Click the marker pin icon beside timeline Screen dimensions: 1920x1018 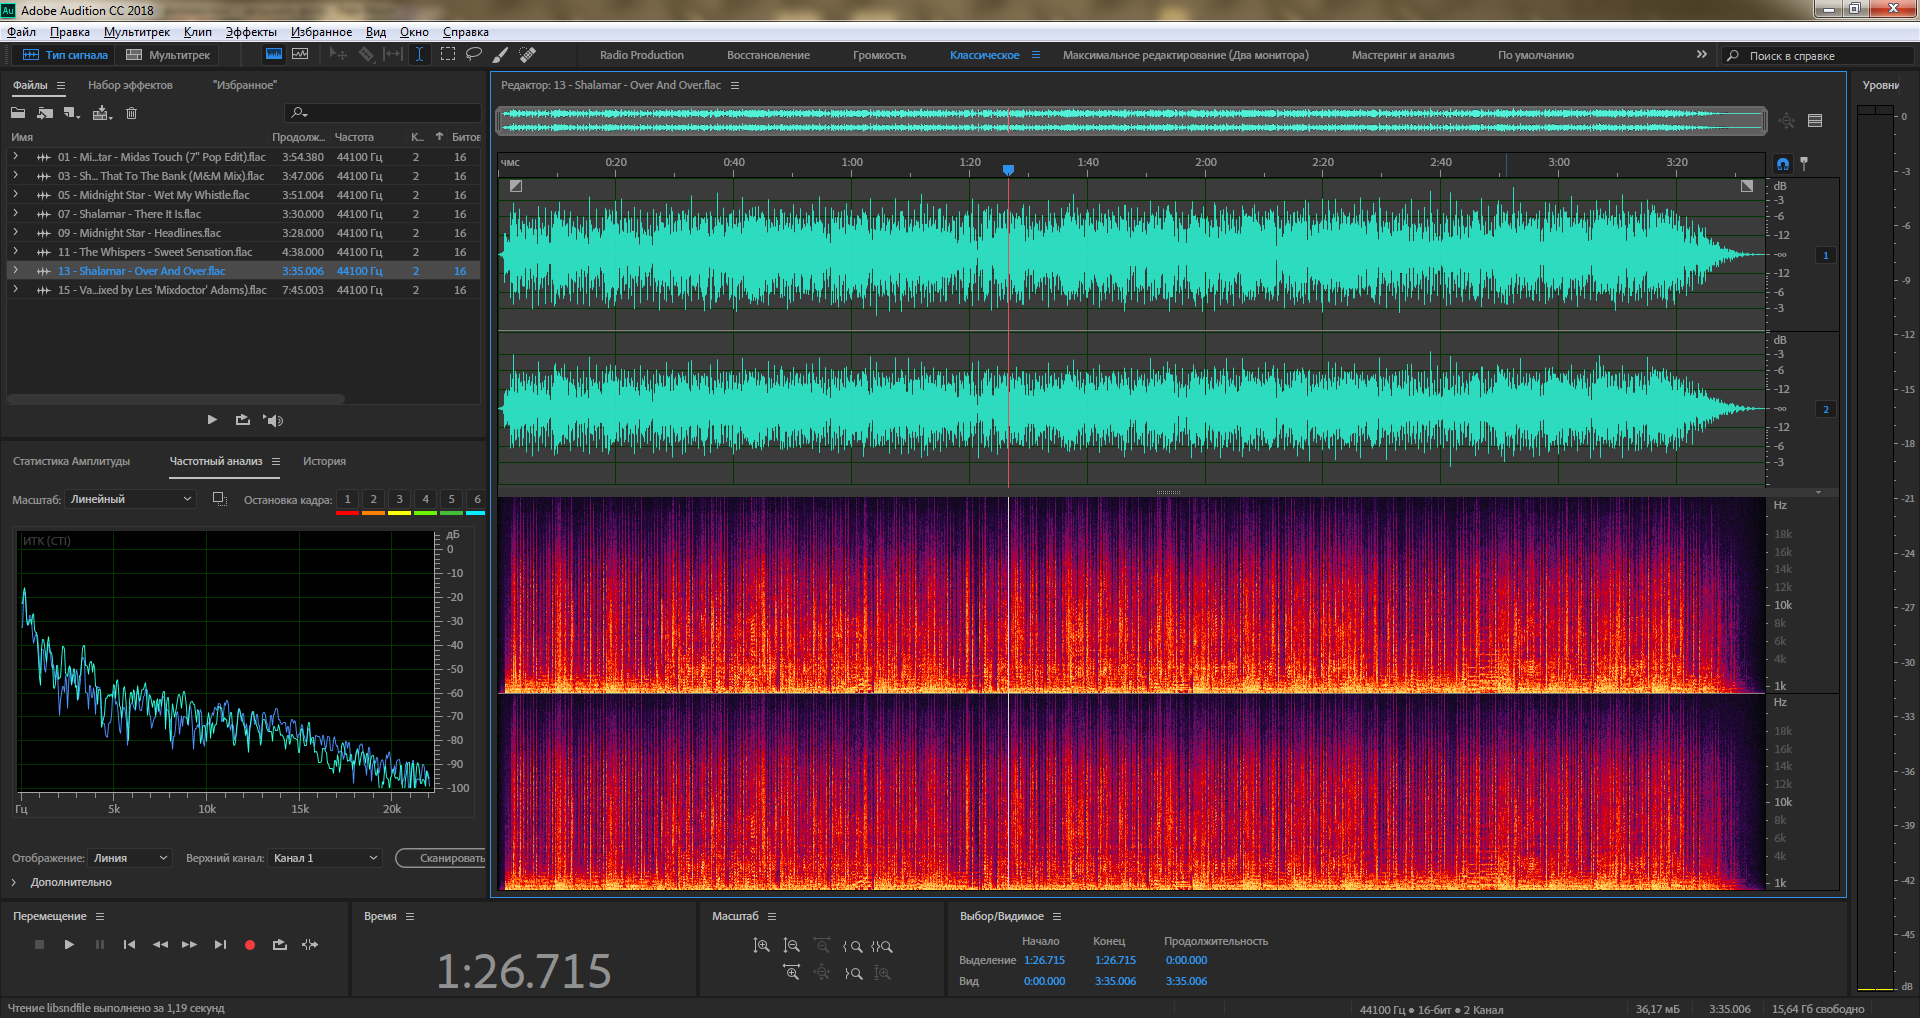click(1804, 163)
